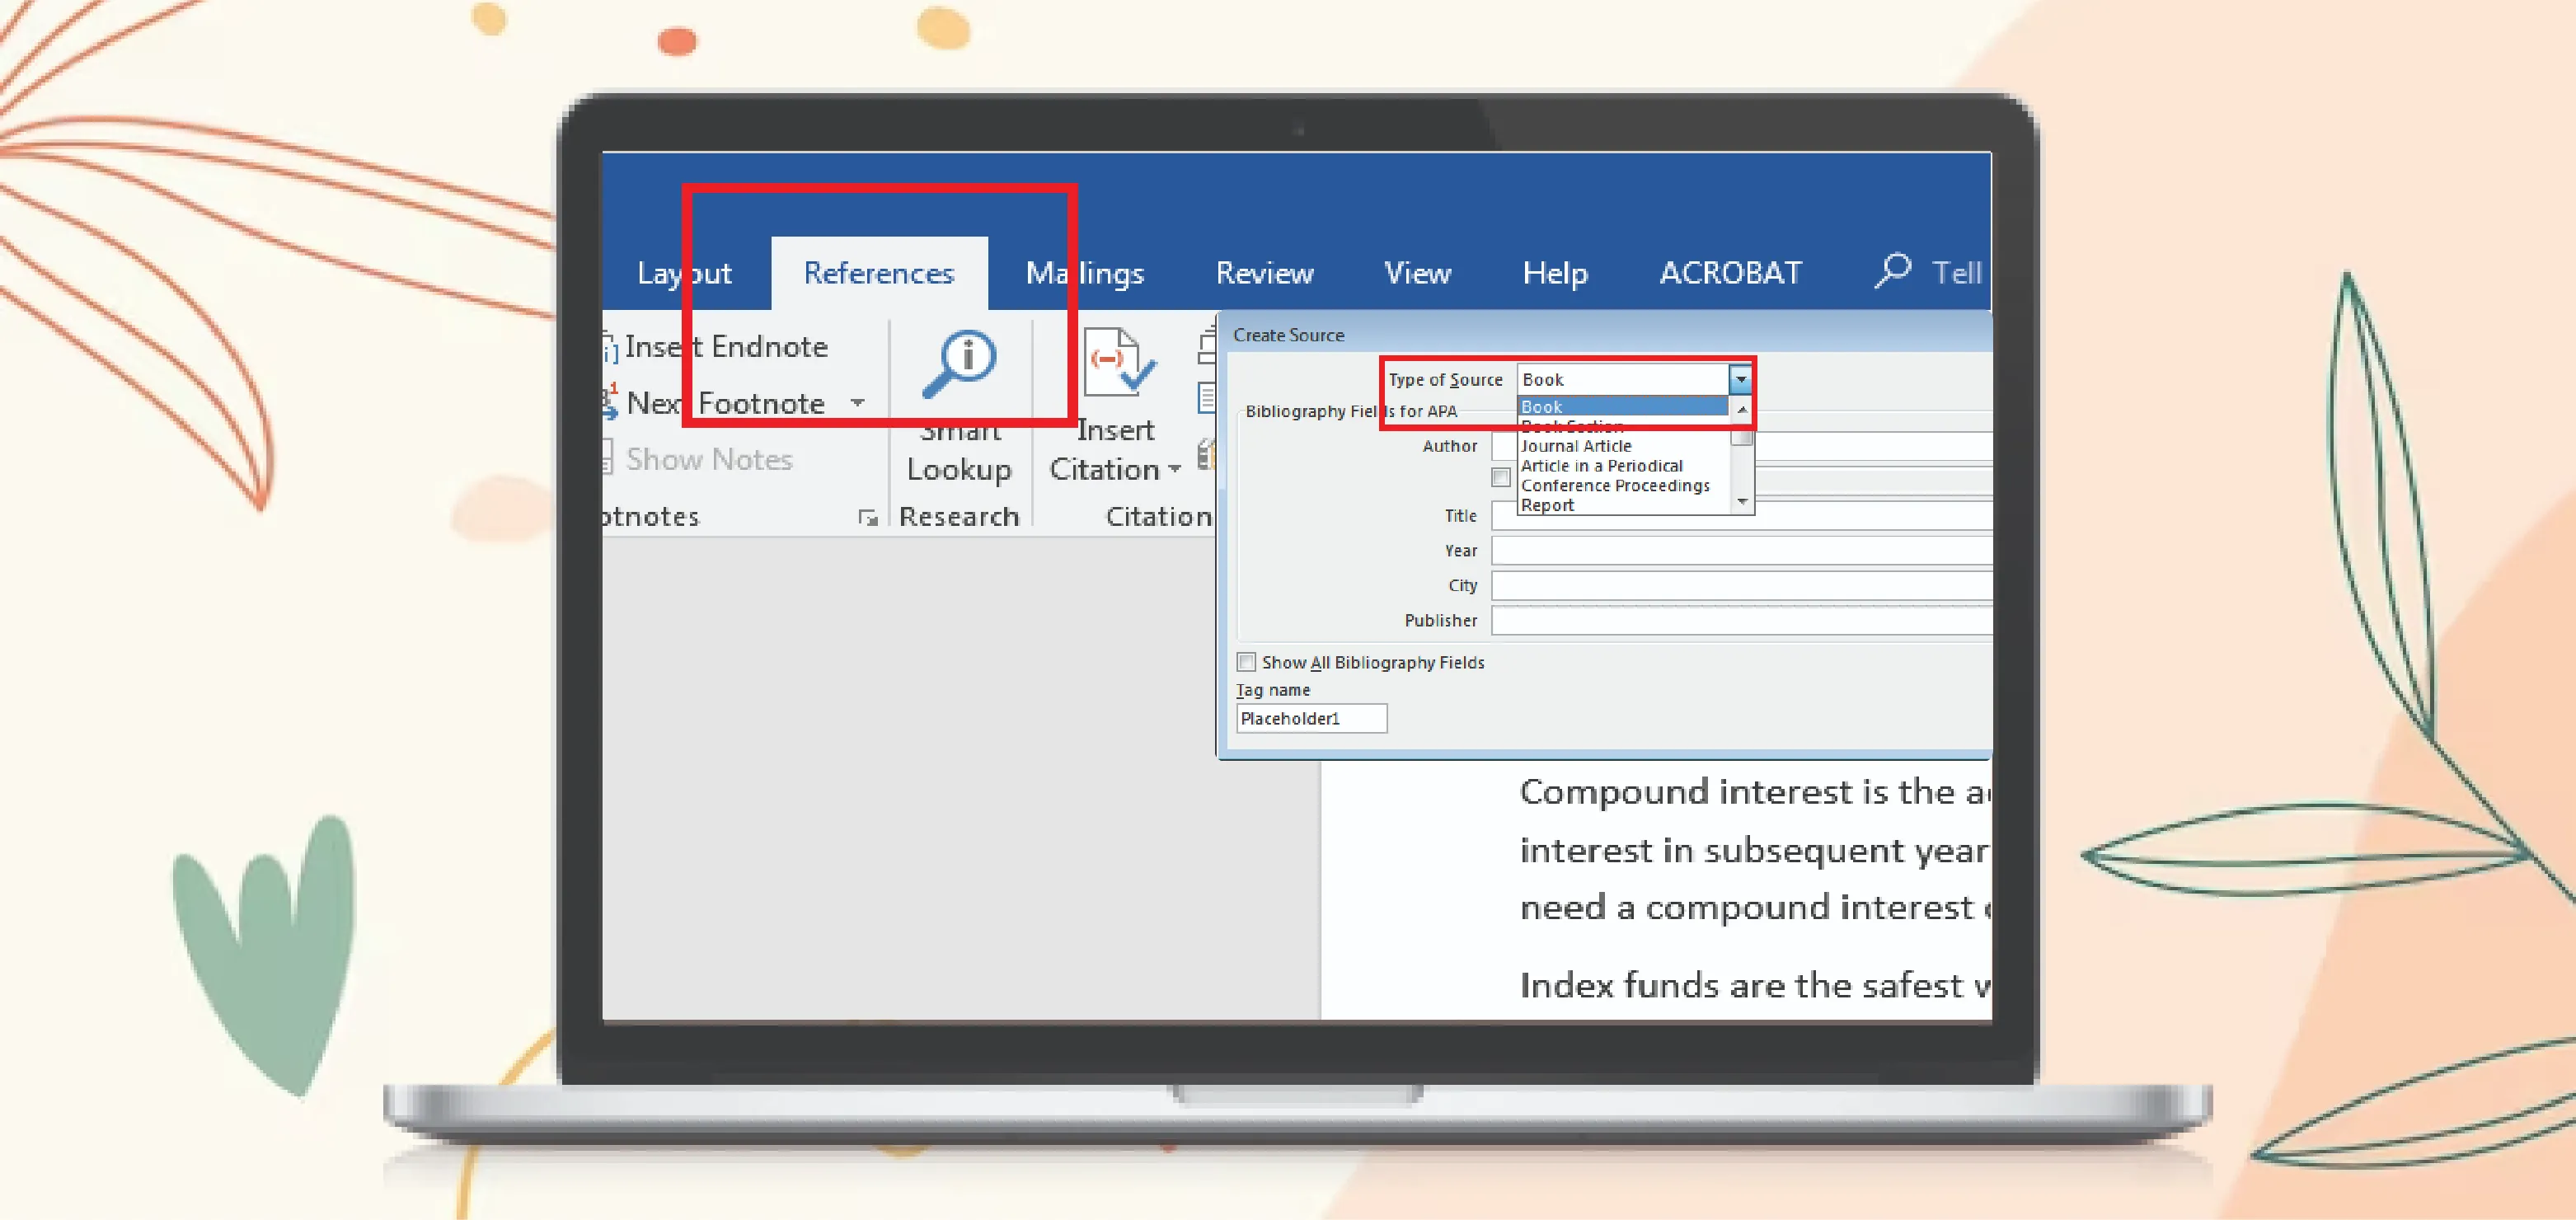Expand the Next Footnote dropdown arrow
The image size is (2576, 1220).
pos(857,403)
